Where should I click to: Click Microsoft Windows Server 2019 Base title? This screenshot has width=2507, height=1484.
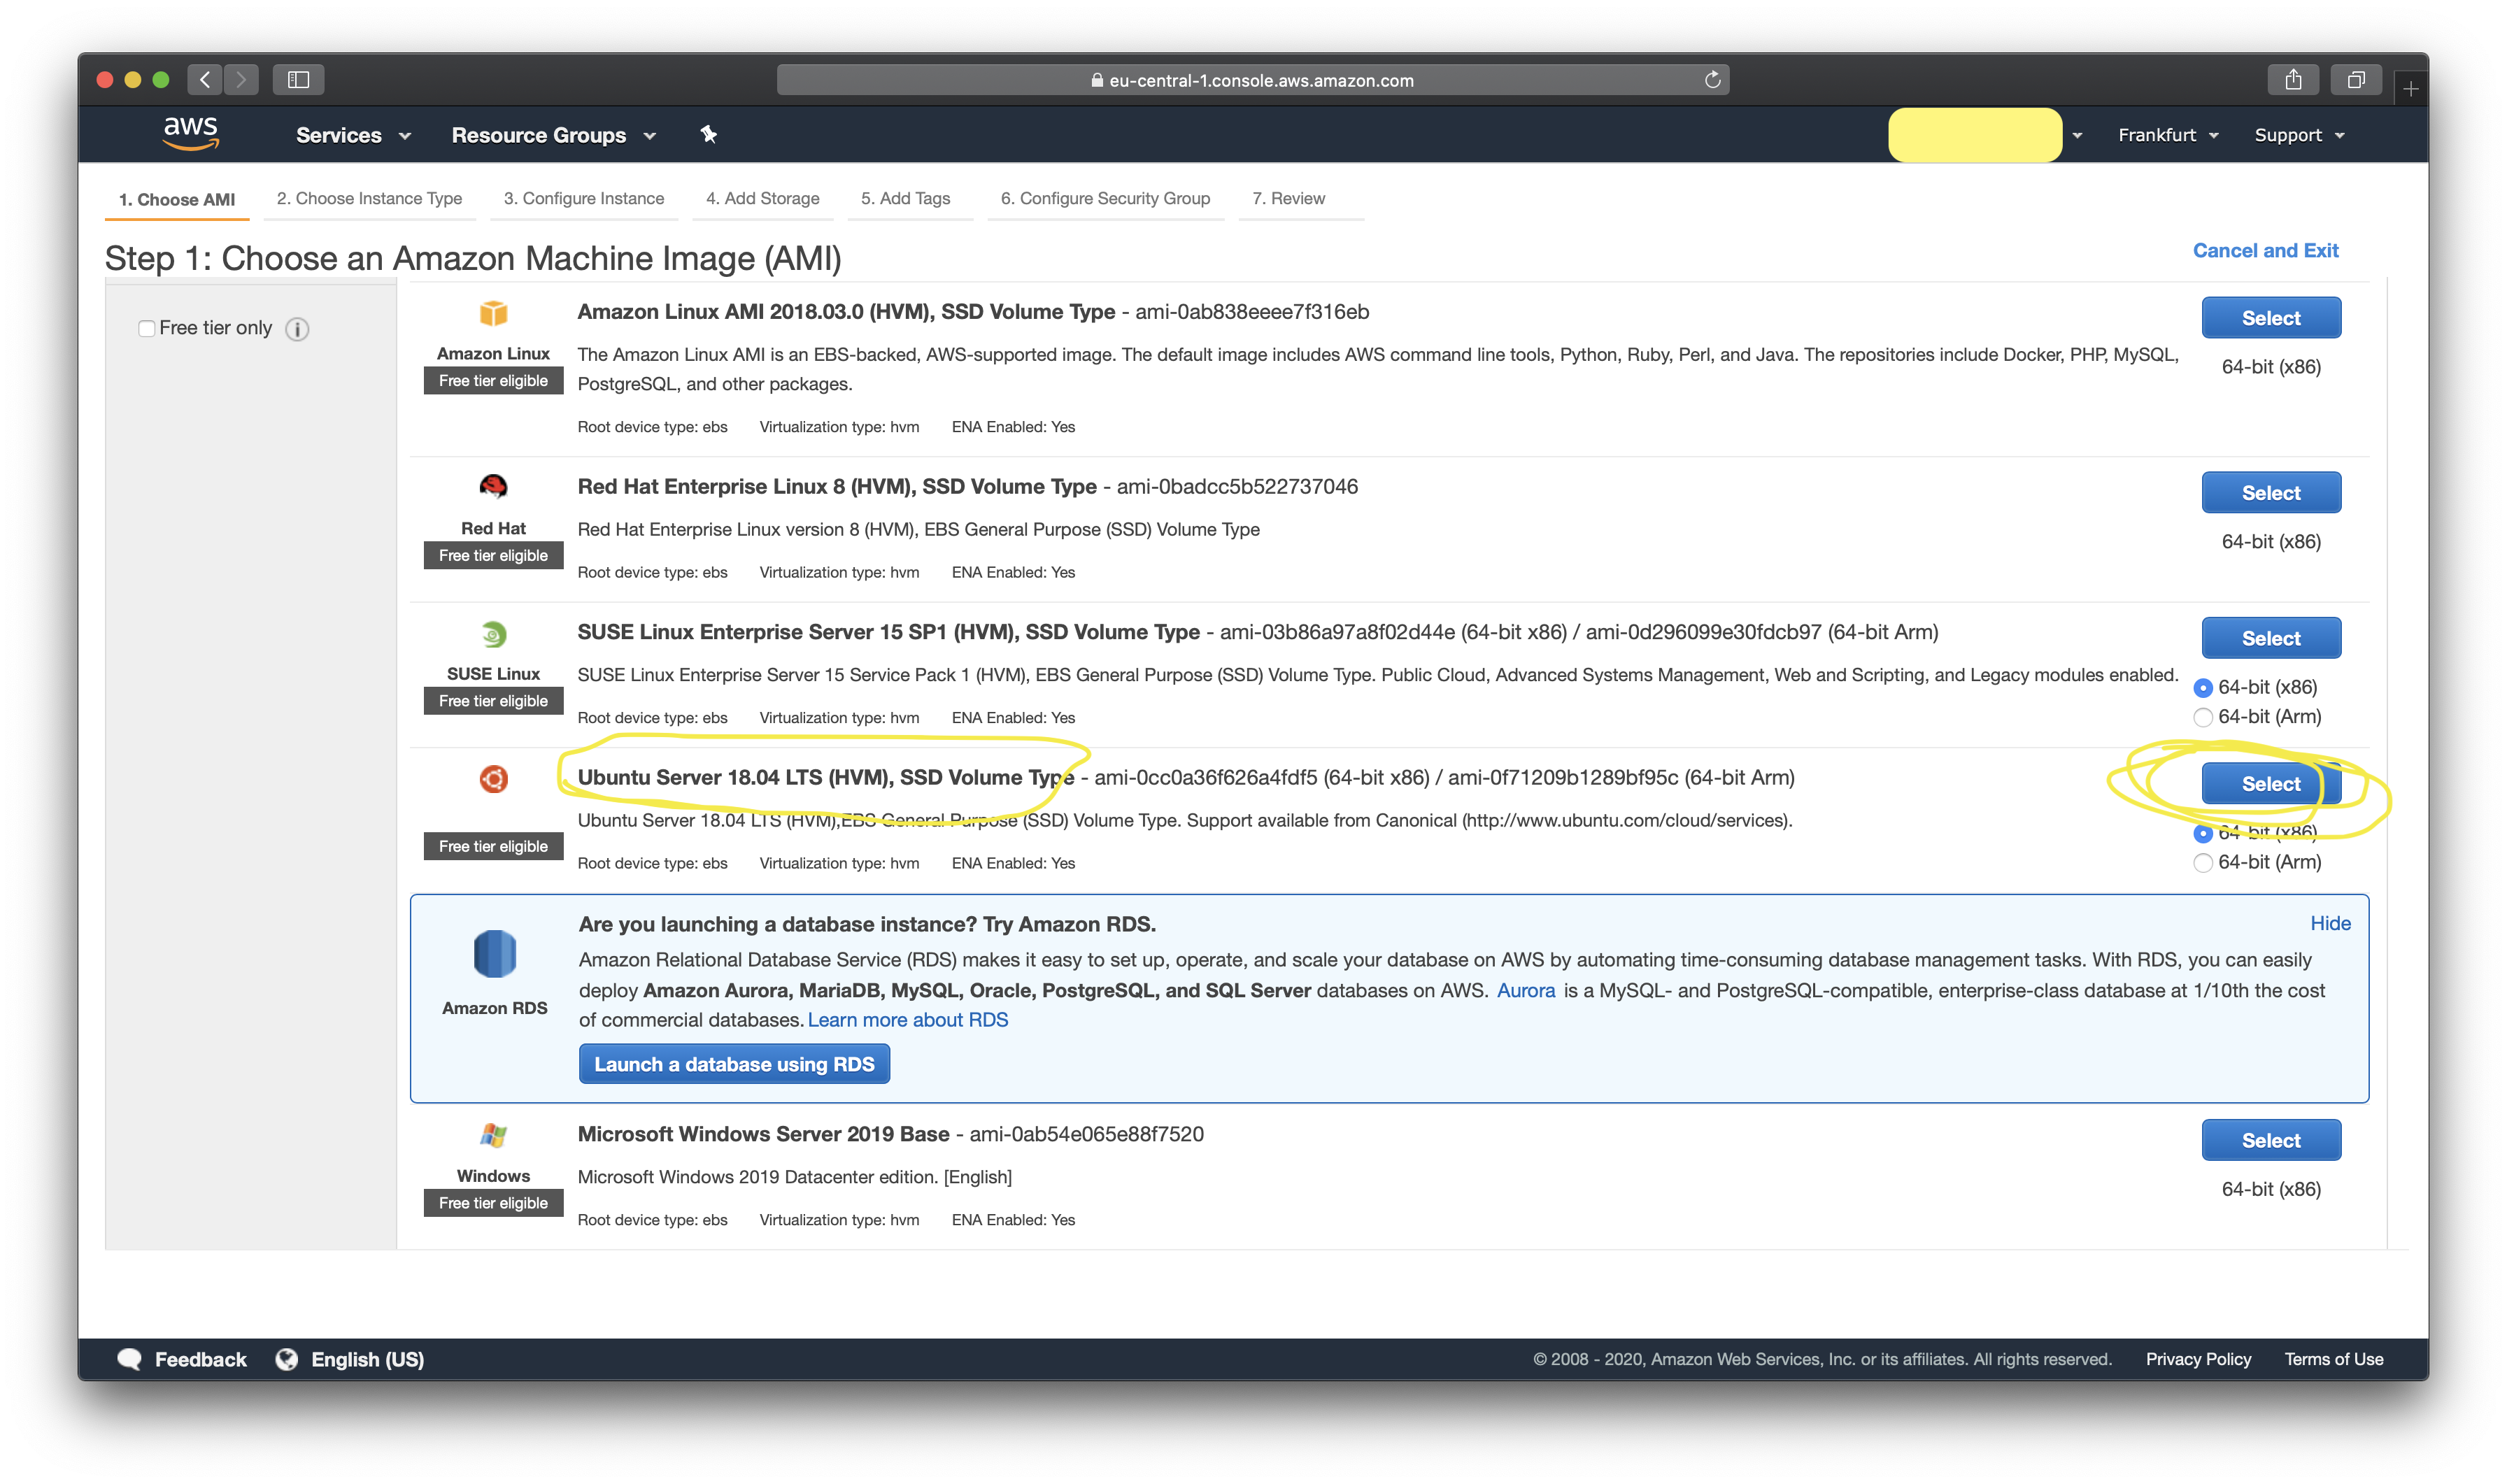tap(763, 1134)
